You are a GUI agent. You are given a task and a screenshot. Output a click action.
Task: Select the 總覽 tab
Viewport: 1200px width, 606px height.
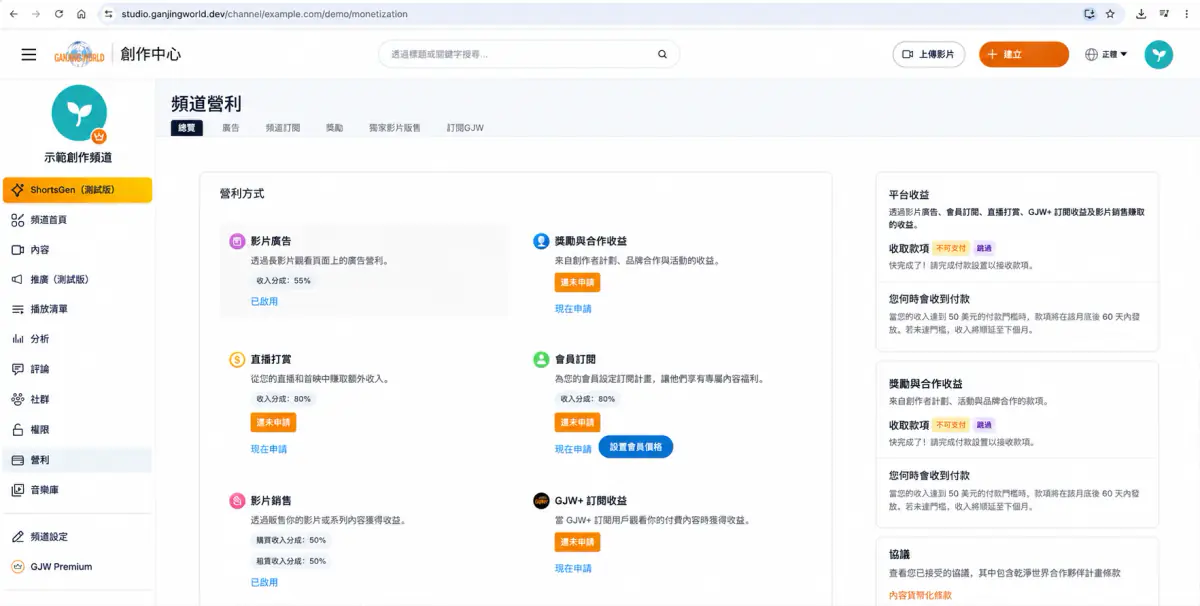click(x=187, y=128)
